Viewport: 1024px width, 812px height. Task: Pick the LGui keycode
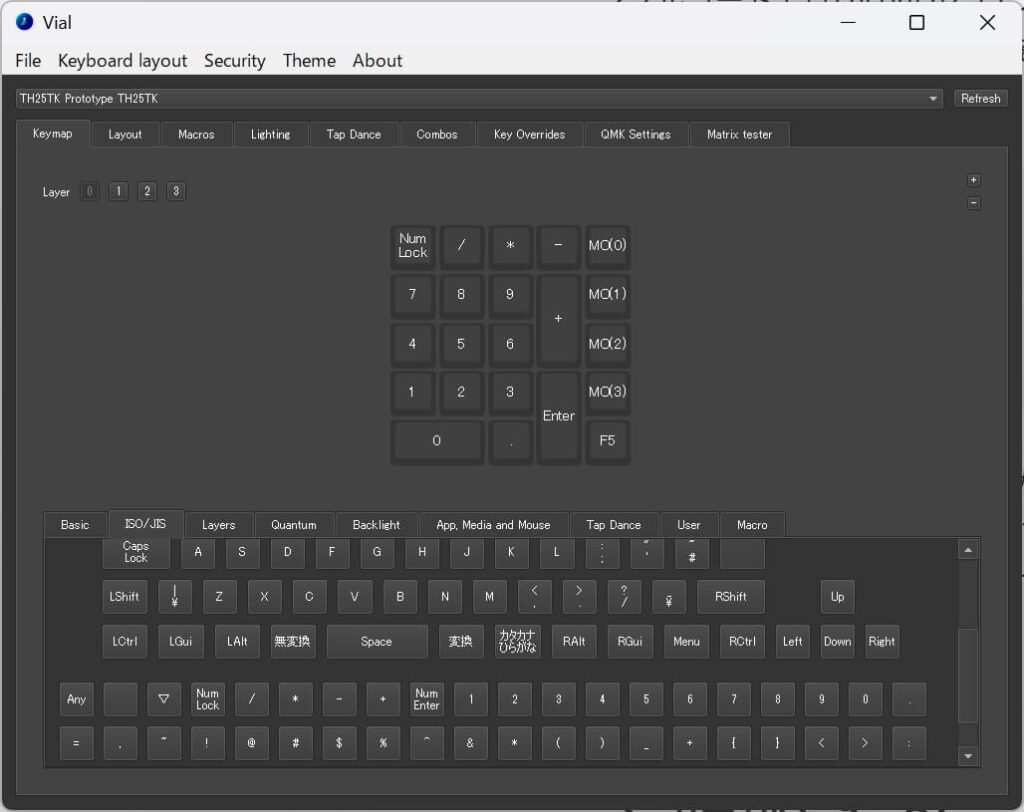coord(181,642)
